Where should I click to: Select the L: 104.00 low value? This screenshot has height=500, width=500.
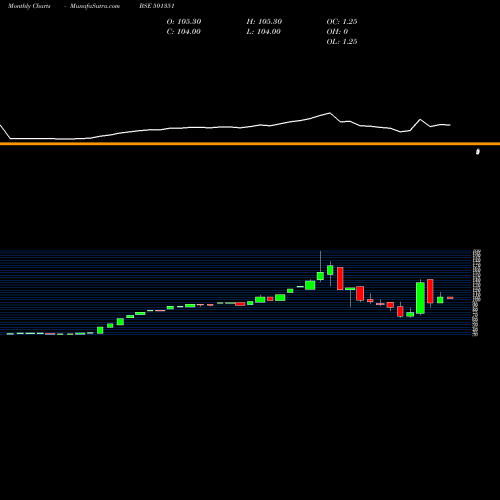tap(264, 32)
